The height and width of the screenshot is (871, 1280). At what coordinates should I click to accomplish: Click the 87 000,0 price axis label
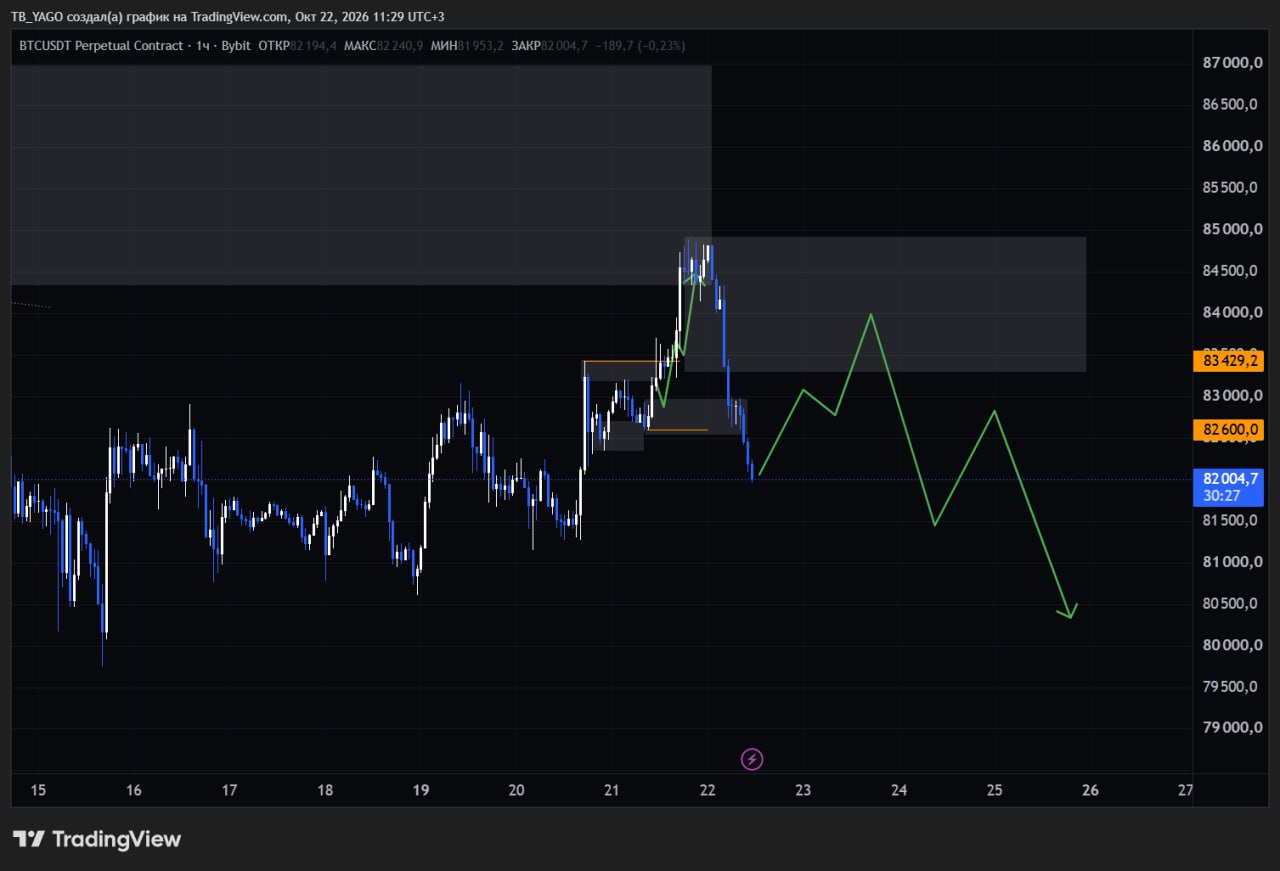(x=1232, y=63)
